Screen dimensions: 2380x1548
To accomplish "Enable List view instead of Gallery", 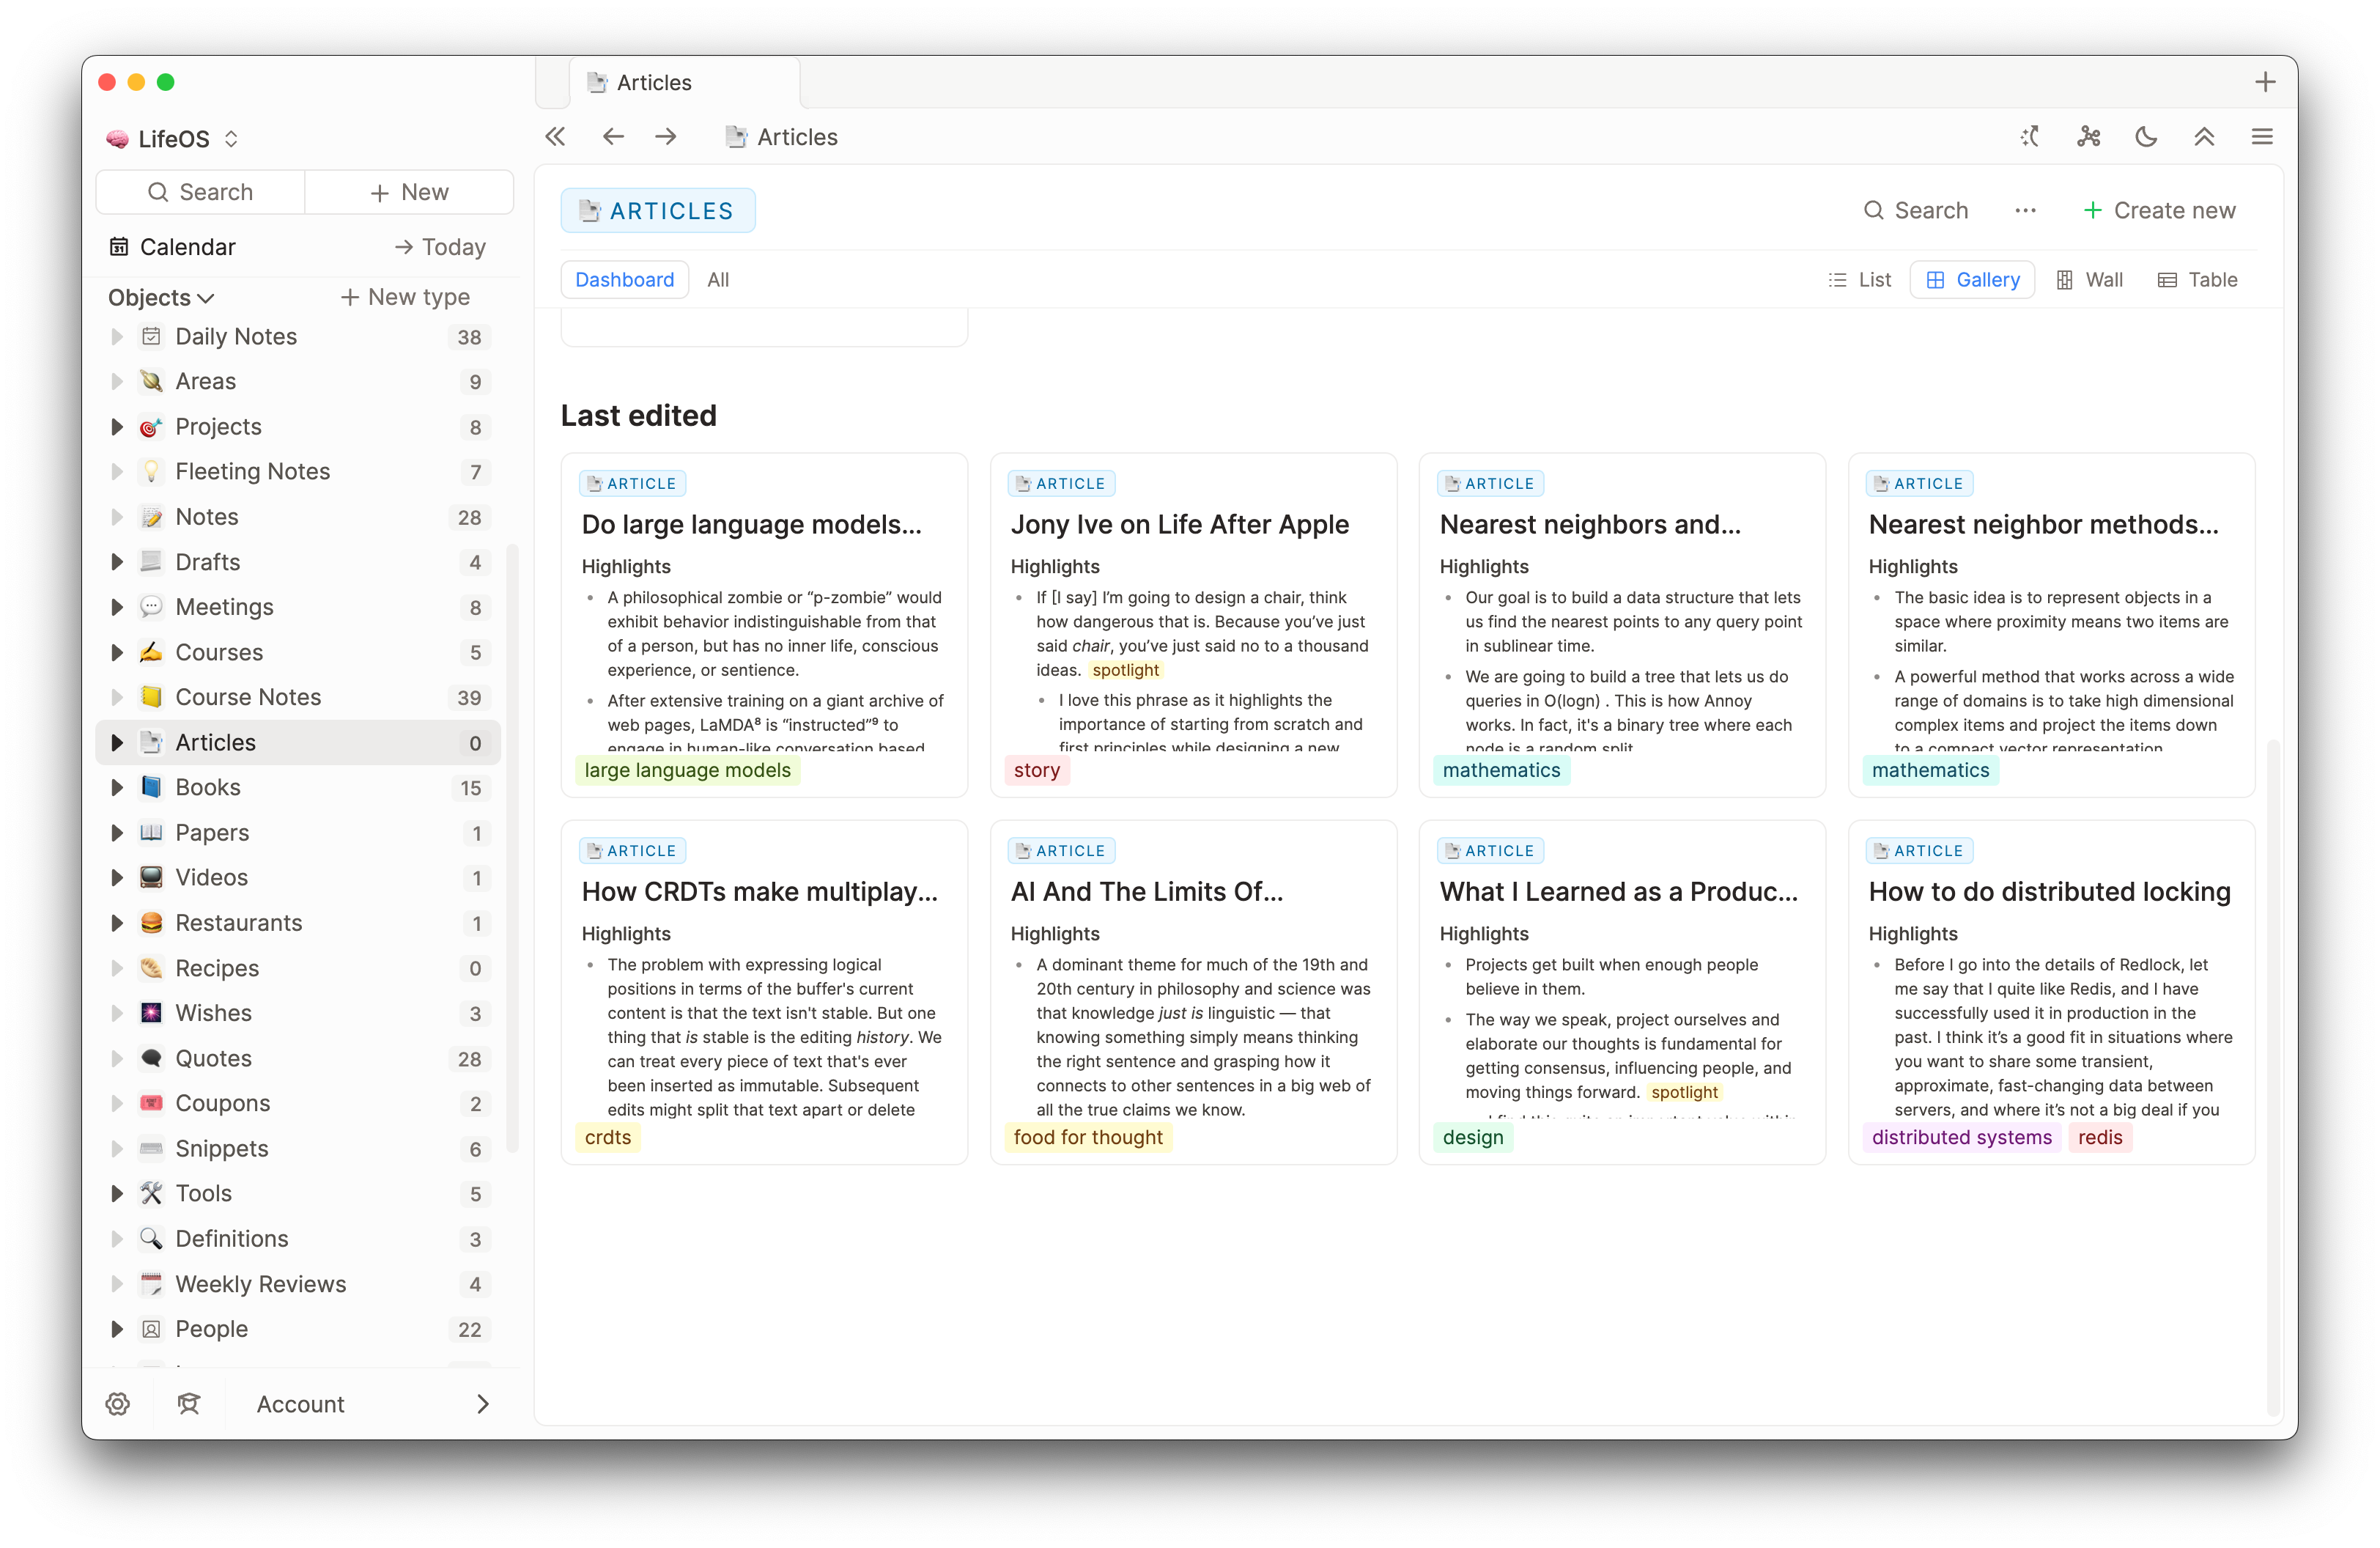I will pyautogui.click(x=1859, y=280).
